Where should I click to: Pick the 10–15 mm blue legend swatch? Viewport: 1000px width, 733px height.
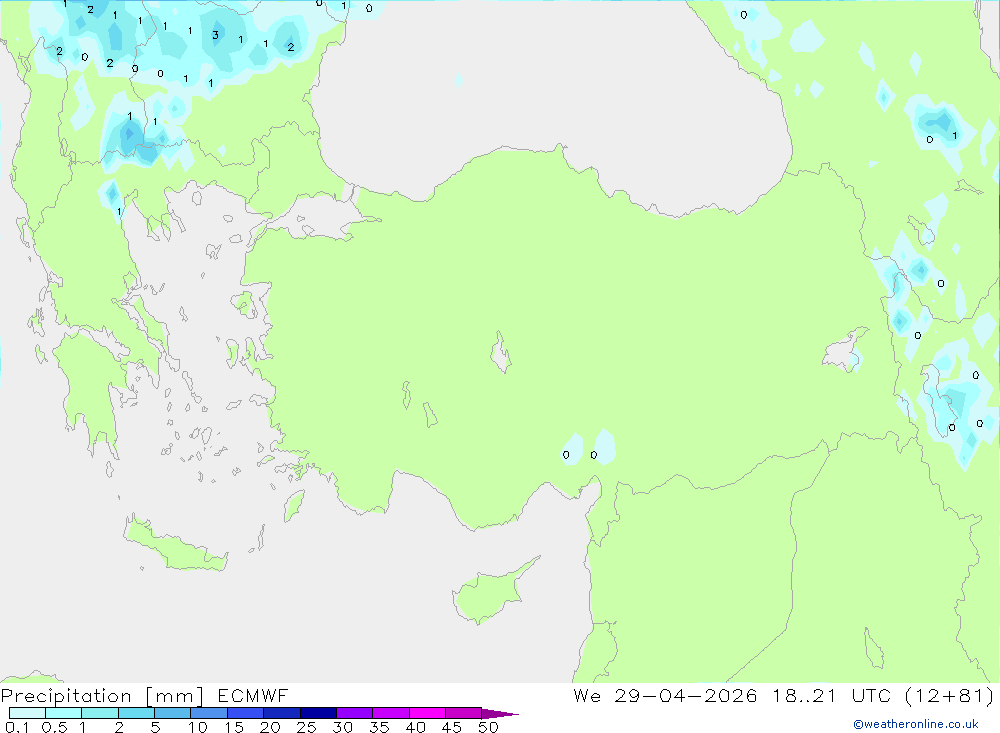(209, 713)
